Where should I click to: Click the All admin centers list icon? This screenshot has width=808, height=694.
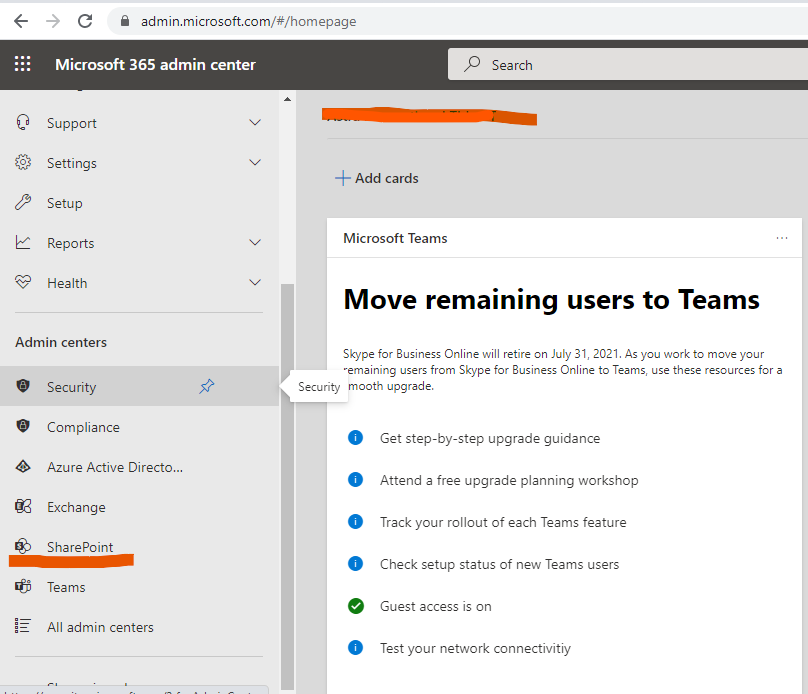[23, 625]
